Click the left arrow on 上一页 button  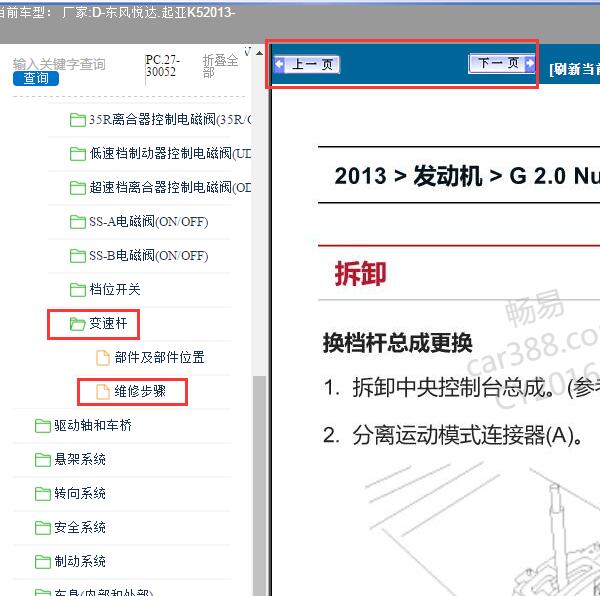click(280, 64)
